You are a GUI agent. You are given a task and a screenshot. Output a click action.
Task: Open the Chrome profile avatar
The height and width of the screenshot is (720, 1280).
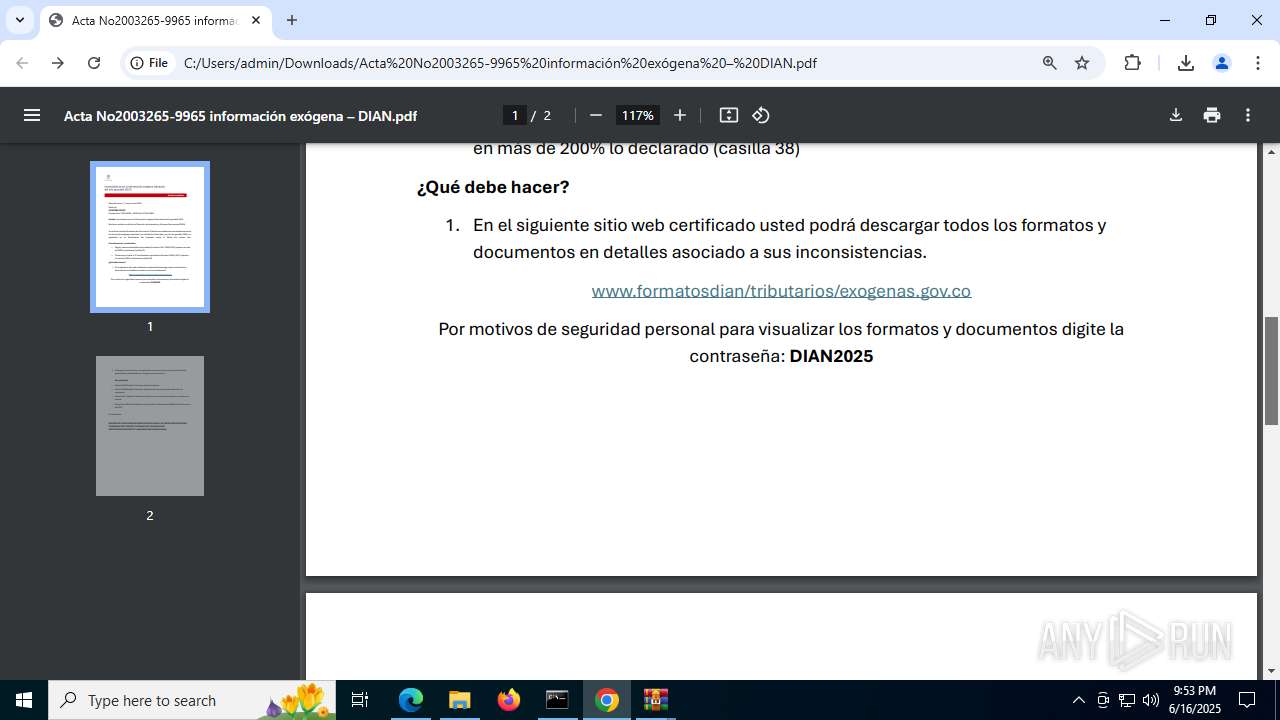point(1222,63)
